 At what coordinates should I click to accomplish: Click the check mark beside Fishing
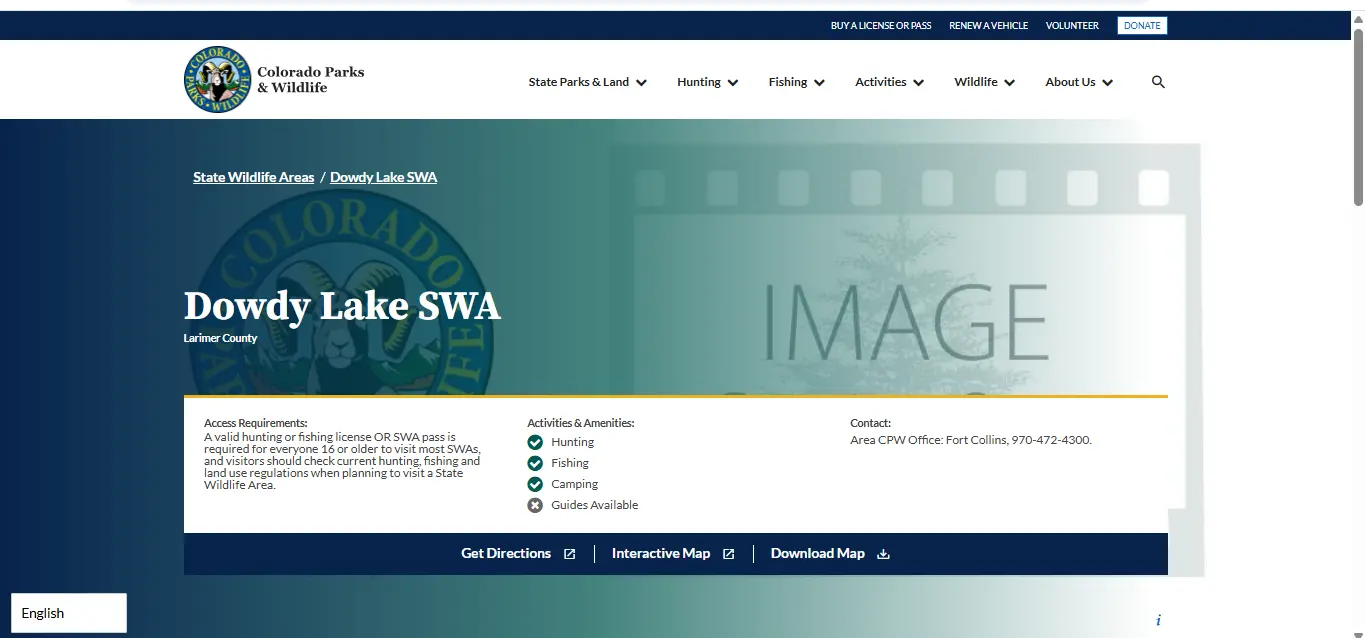pyautogui.click(x=535, y=463)
